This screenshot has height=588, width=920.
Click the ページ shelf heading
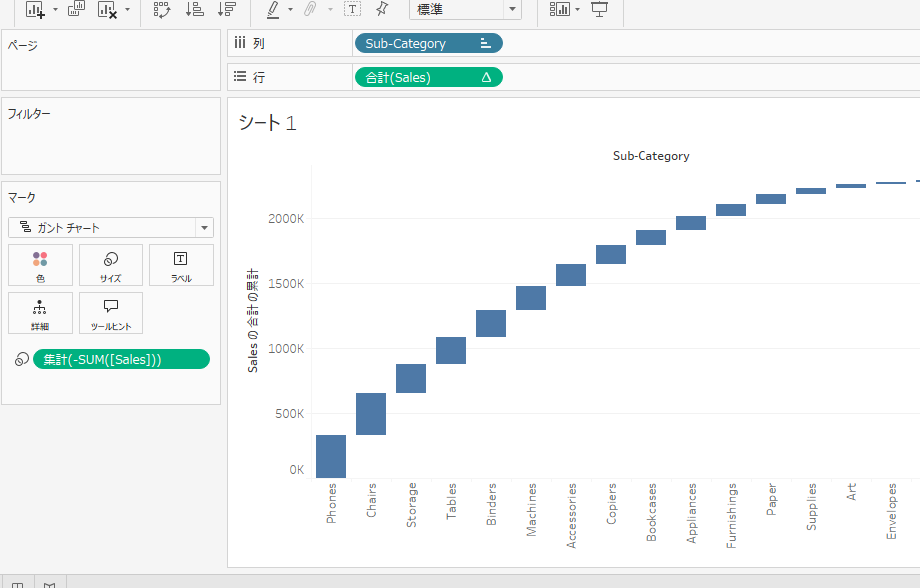tap(23, 45)
